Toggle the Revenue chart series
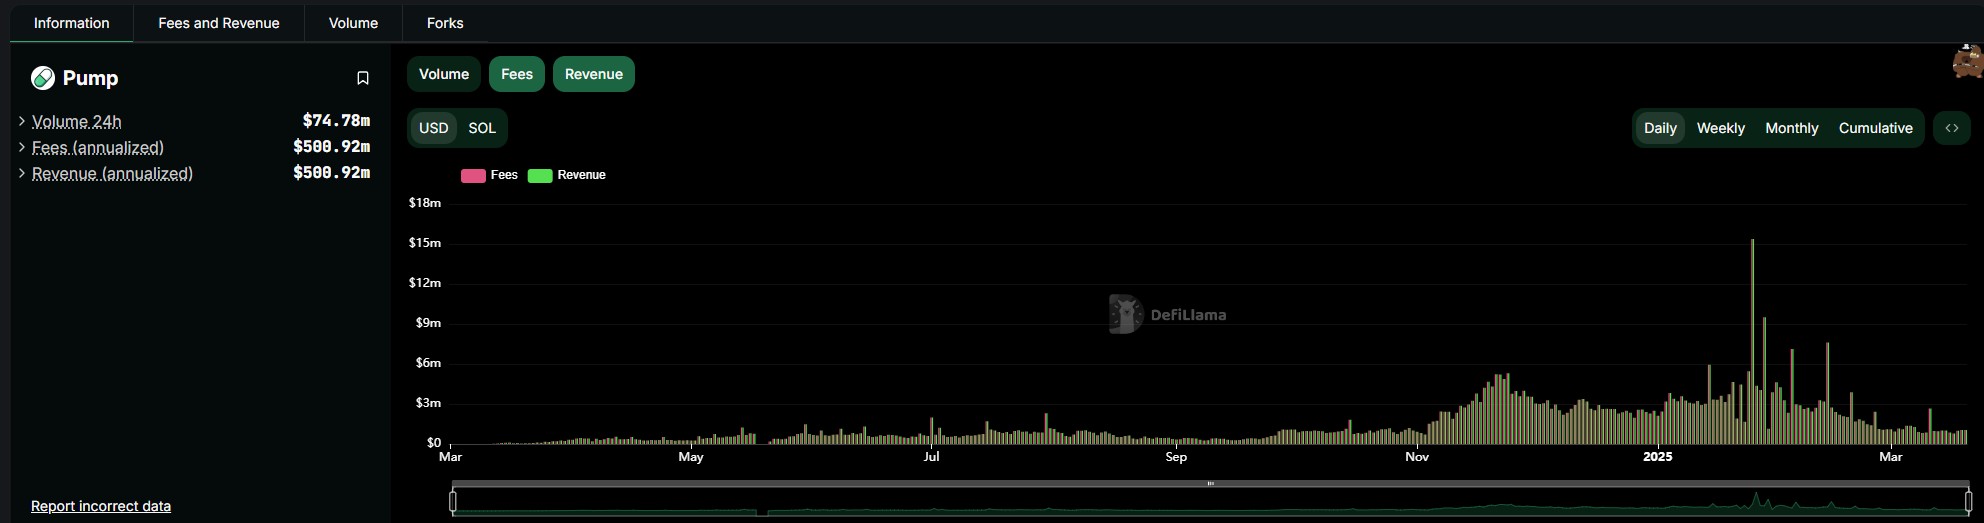The width and height of the screenshot is (1984, 523). click(x=593, y=74)
